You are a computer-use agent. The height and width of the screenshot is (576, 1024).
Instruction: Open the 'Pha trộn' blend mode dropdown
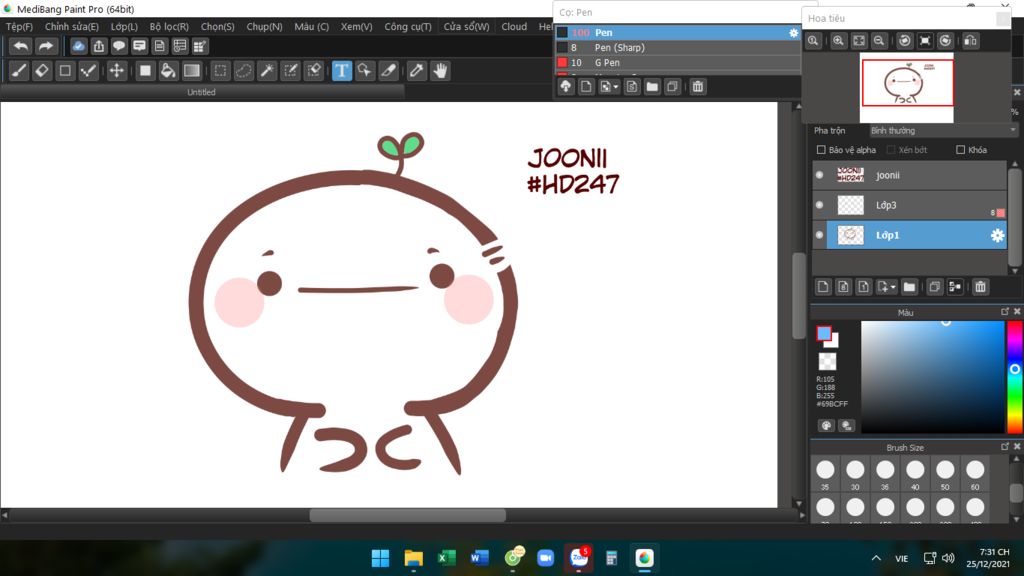pos(943,131)
